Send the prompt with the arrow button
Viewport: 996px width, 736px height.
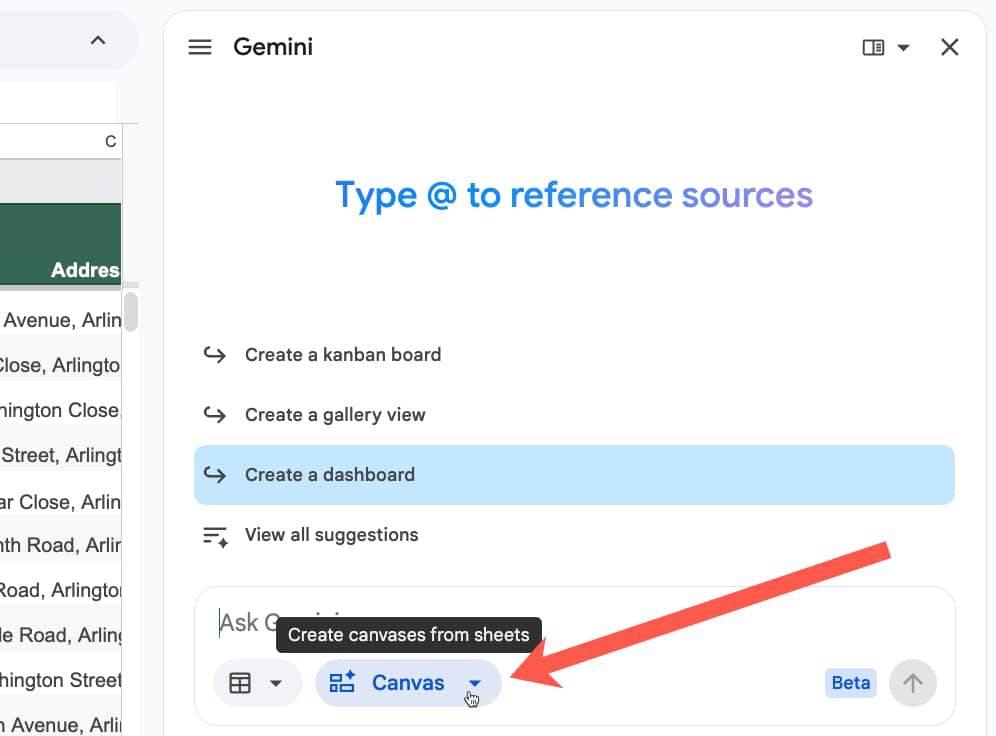click(x=913, y=683)
